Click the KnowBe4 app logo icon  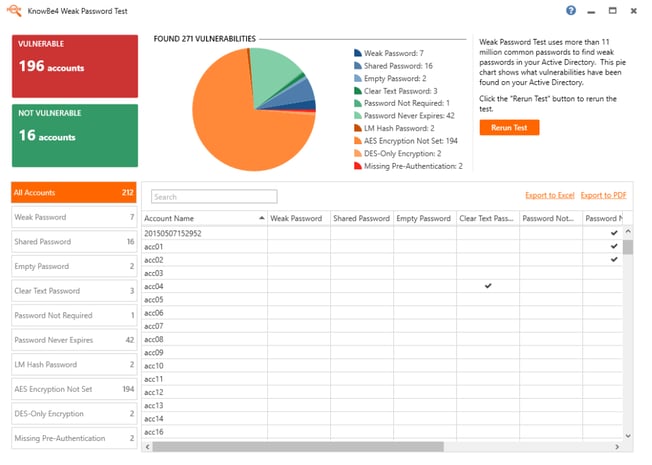pyautogui.click(x=15, y=10)
